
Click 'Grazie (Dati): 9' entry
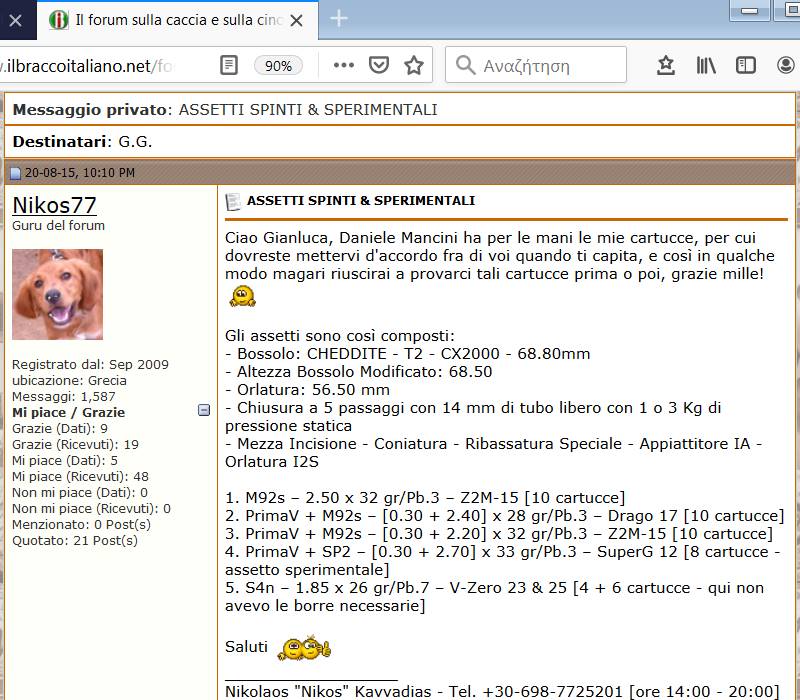click(60, 429)
